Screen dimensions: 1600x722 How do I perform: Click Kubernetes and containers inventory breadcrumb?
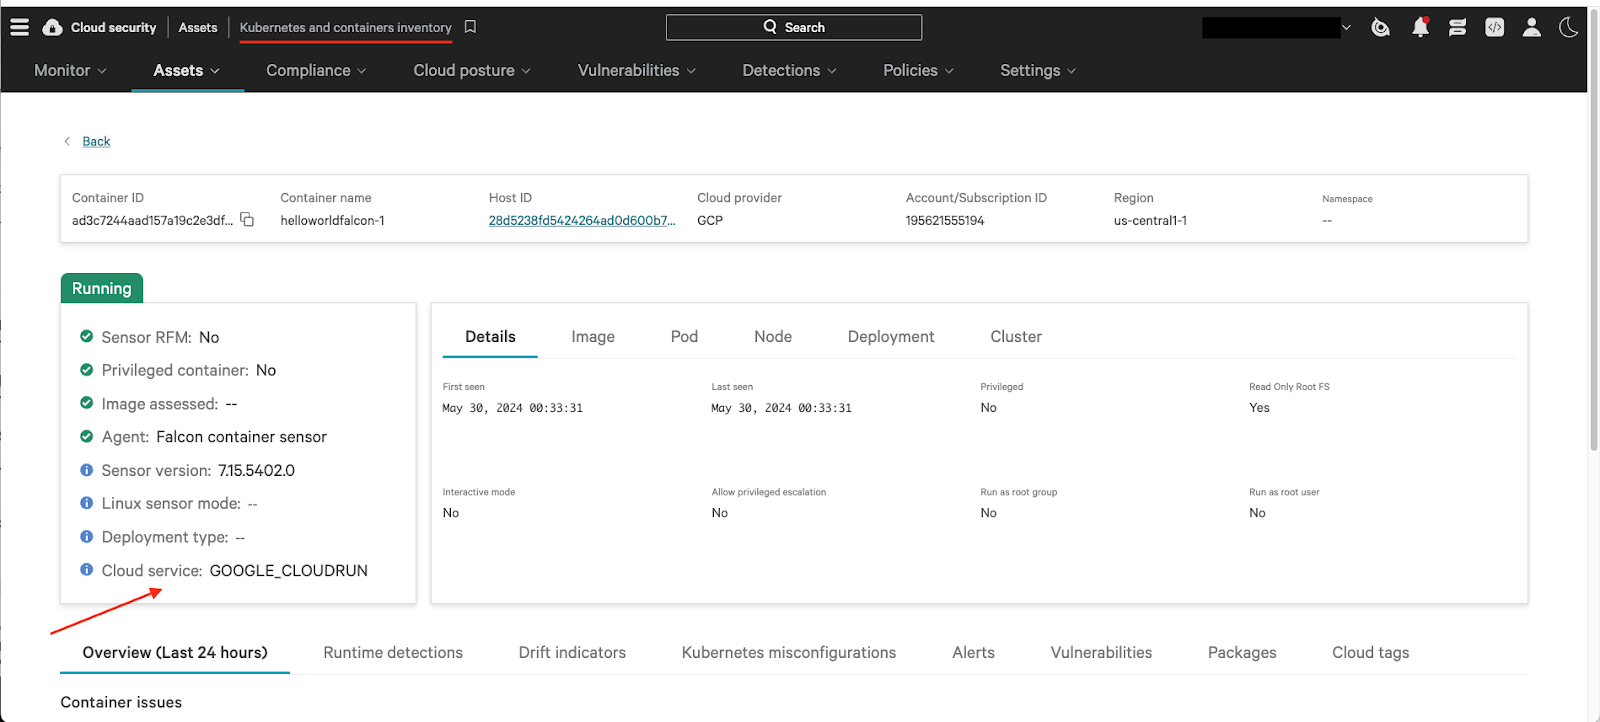345,27
